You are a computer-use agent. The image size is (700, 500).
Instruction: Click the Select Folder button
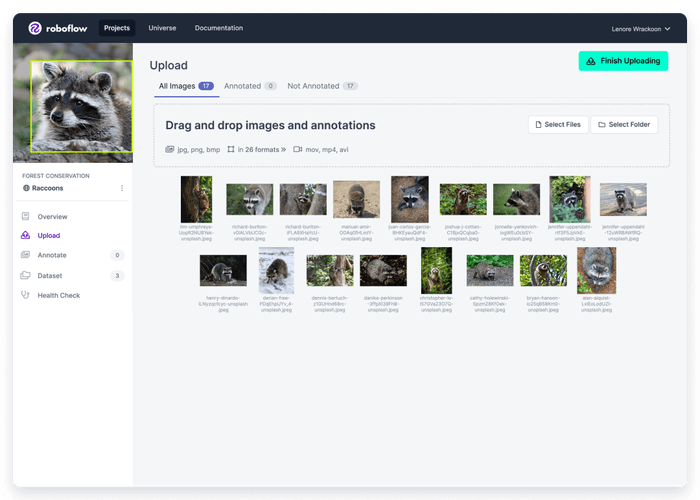tap(624, 125)
